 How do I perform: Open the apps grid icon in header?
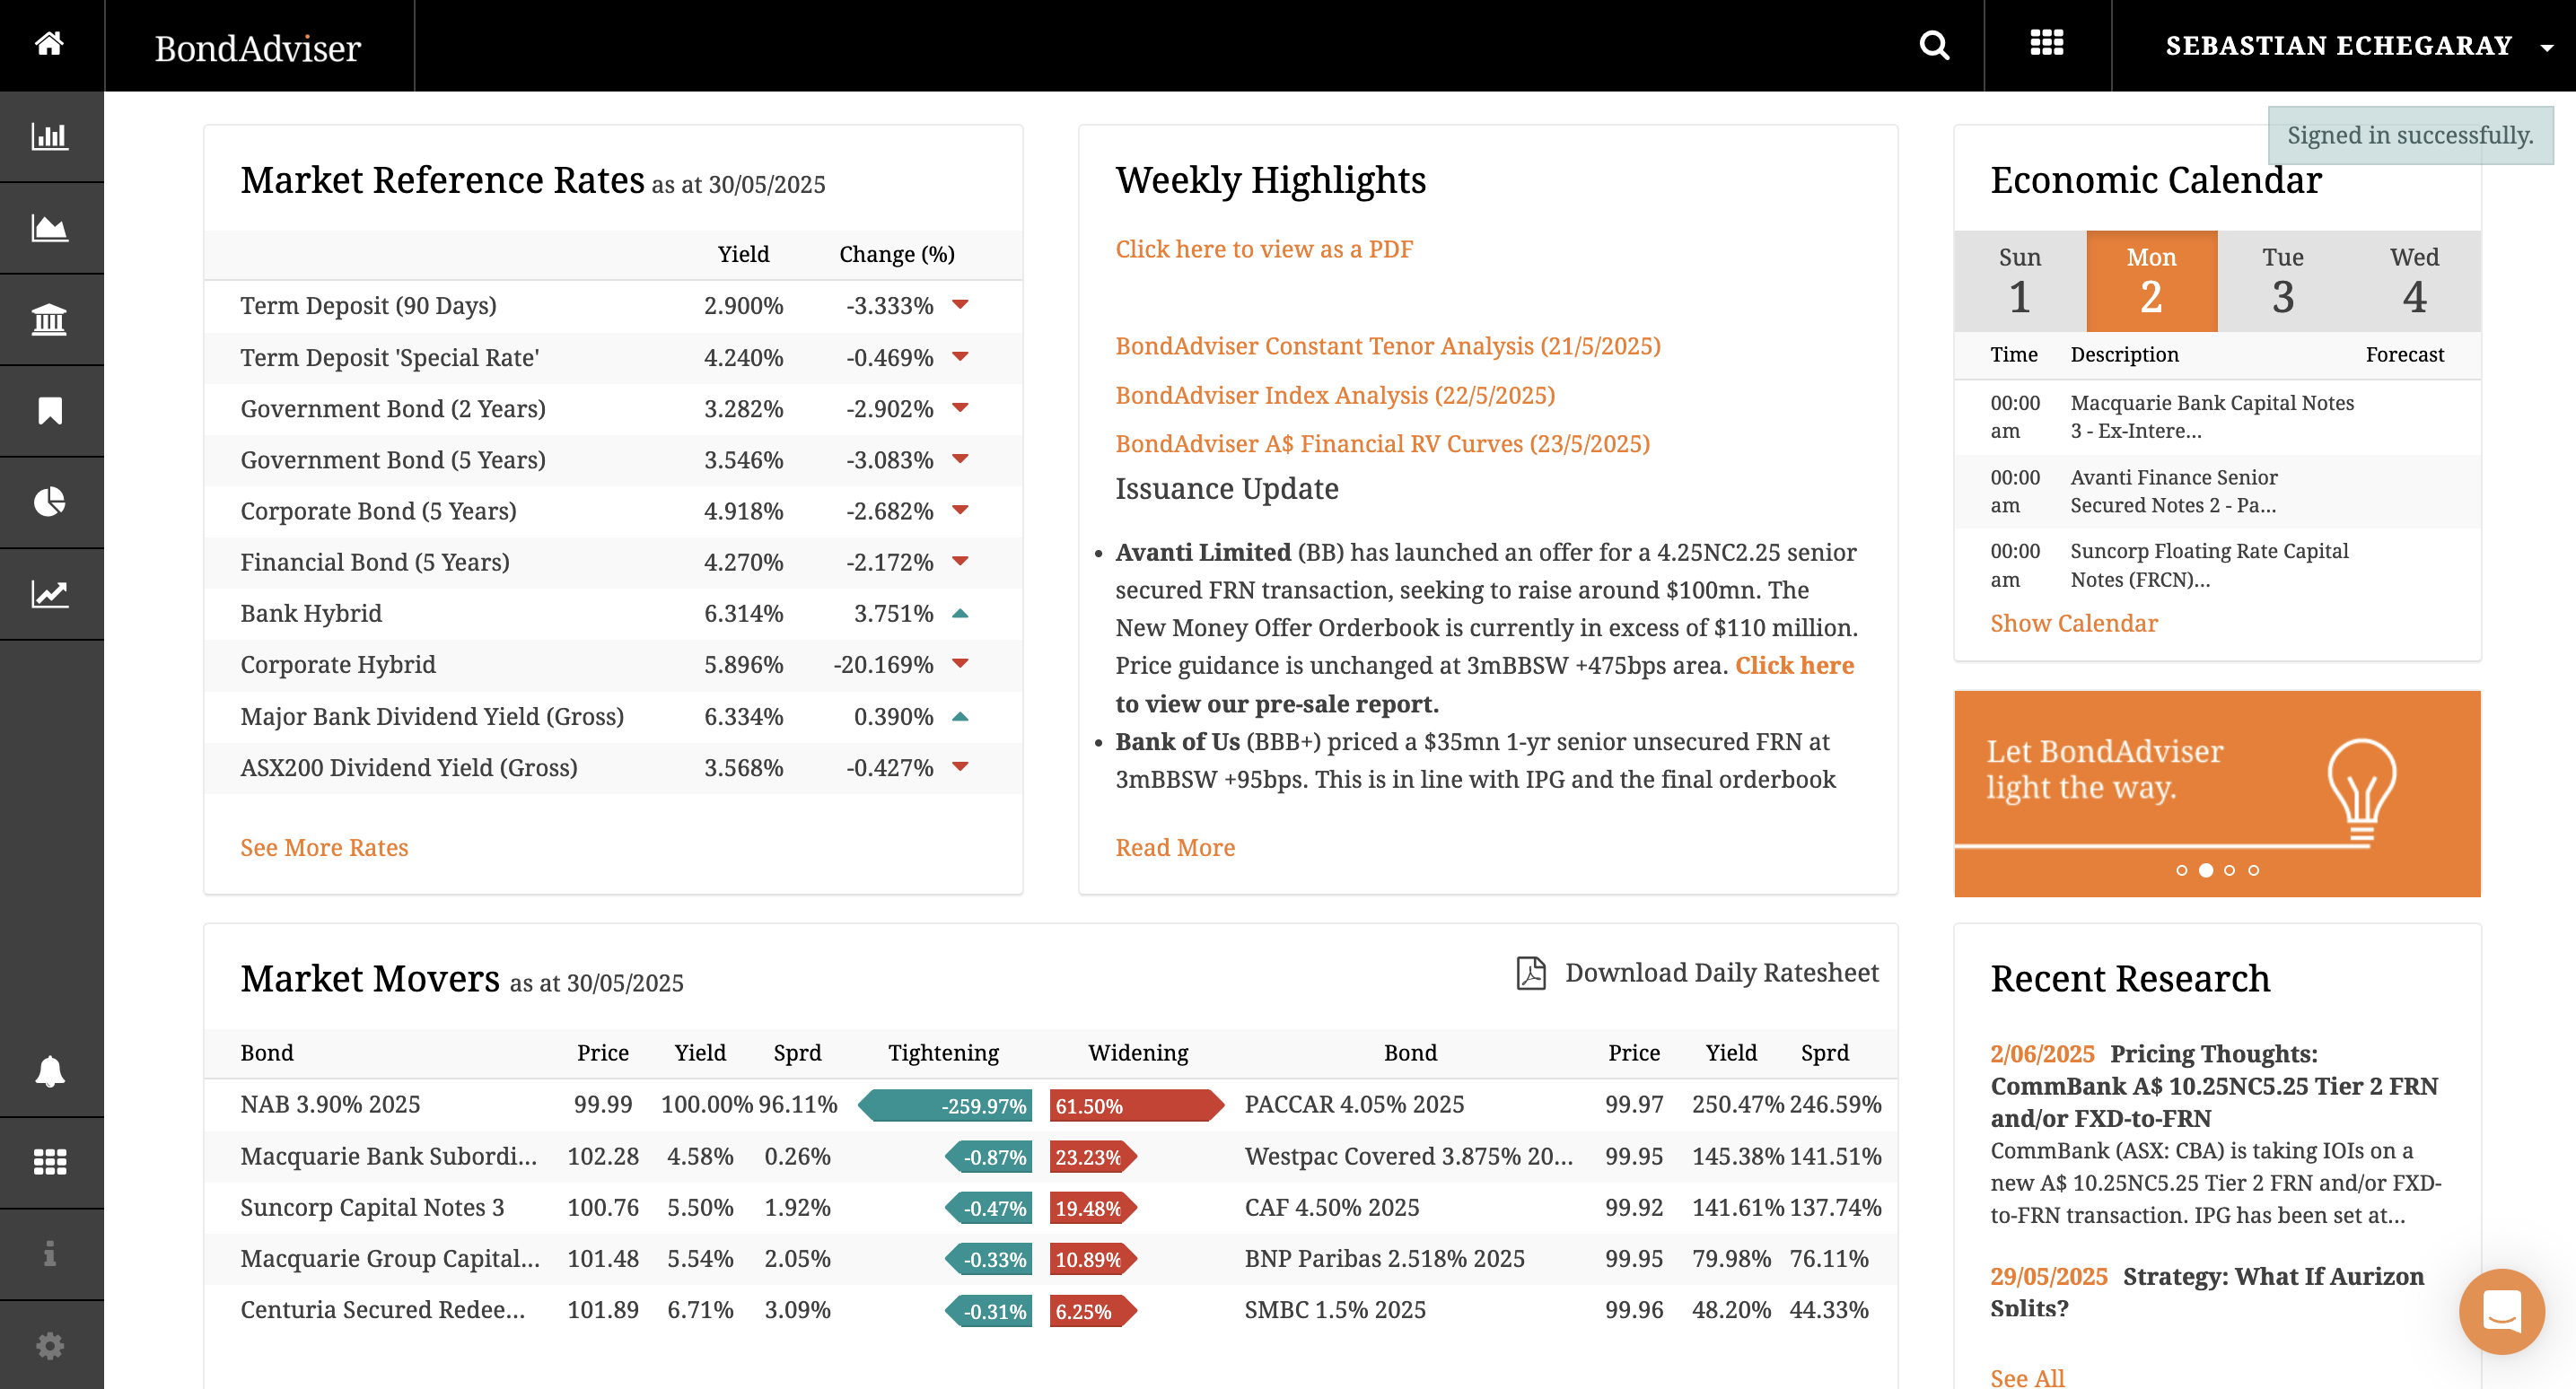(x=2047, y=43)
